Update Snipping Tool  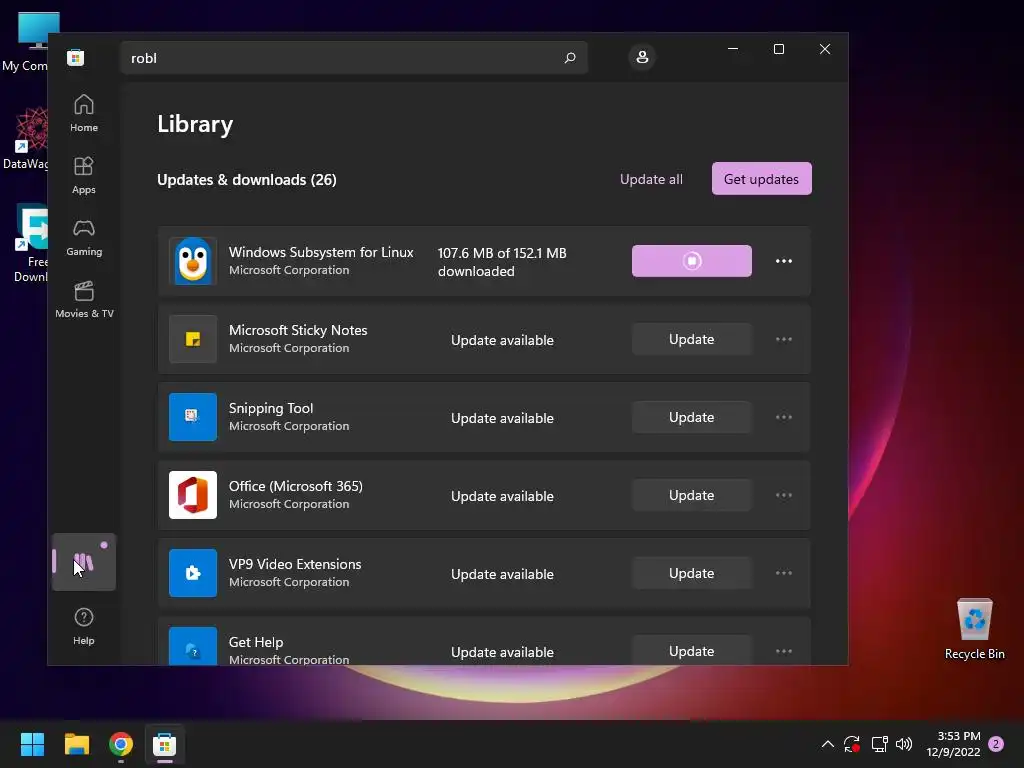692,417
